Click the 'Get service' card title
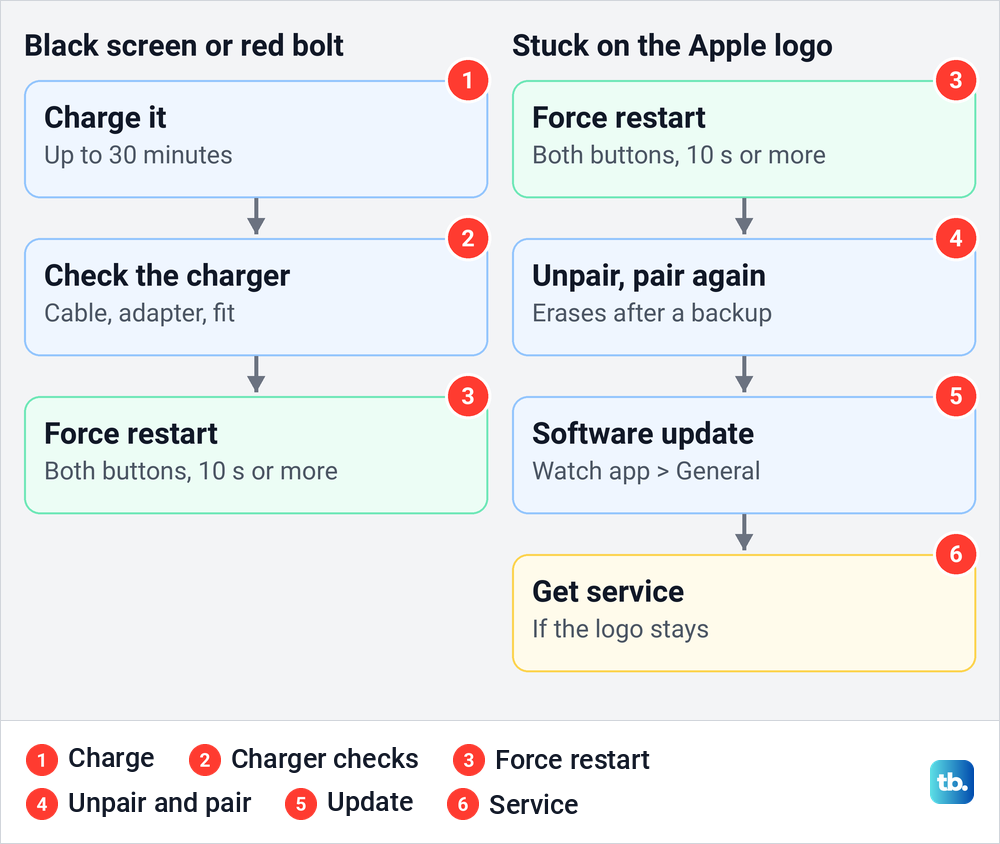This screenshot has width=1000, height=844. pos(608,592)
